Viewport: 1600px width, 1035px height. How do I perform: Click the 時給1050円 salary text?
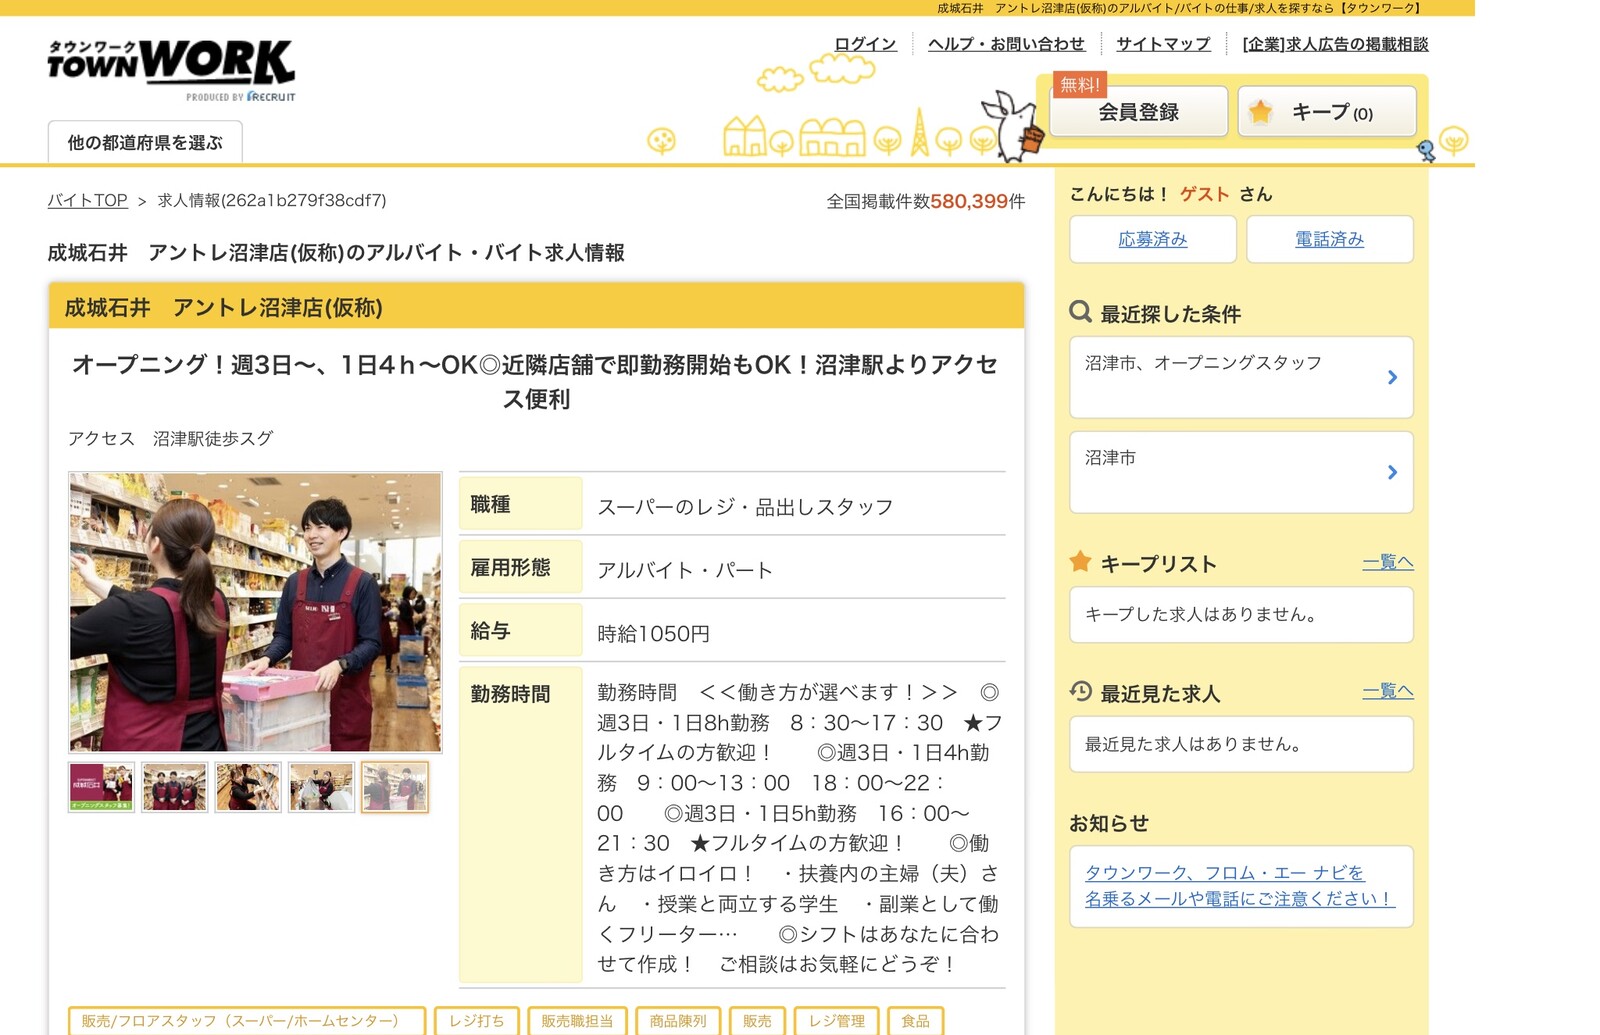(653, 633)
